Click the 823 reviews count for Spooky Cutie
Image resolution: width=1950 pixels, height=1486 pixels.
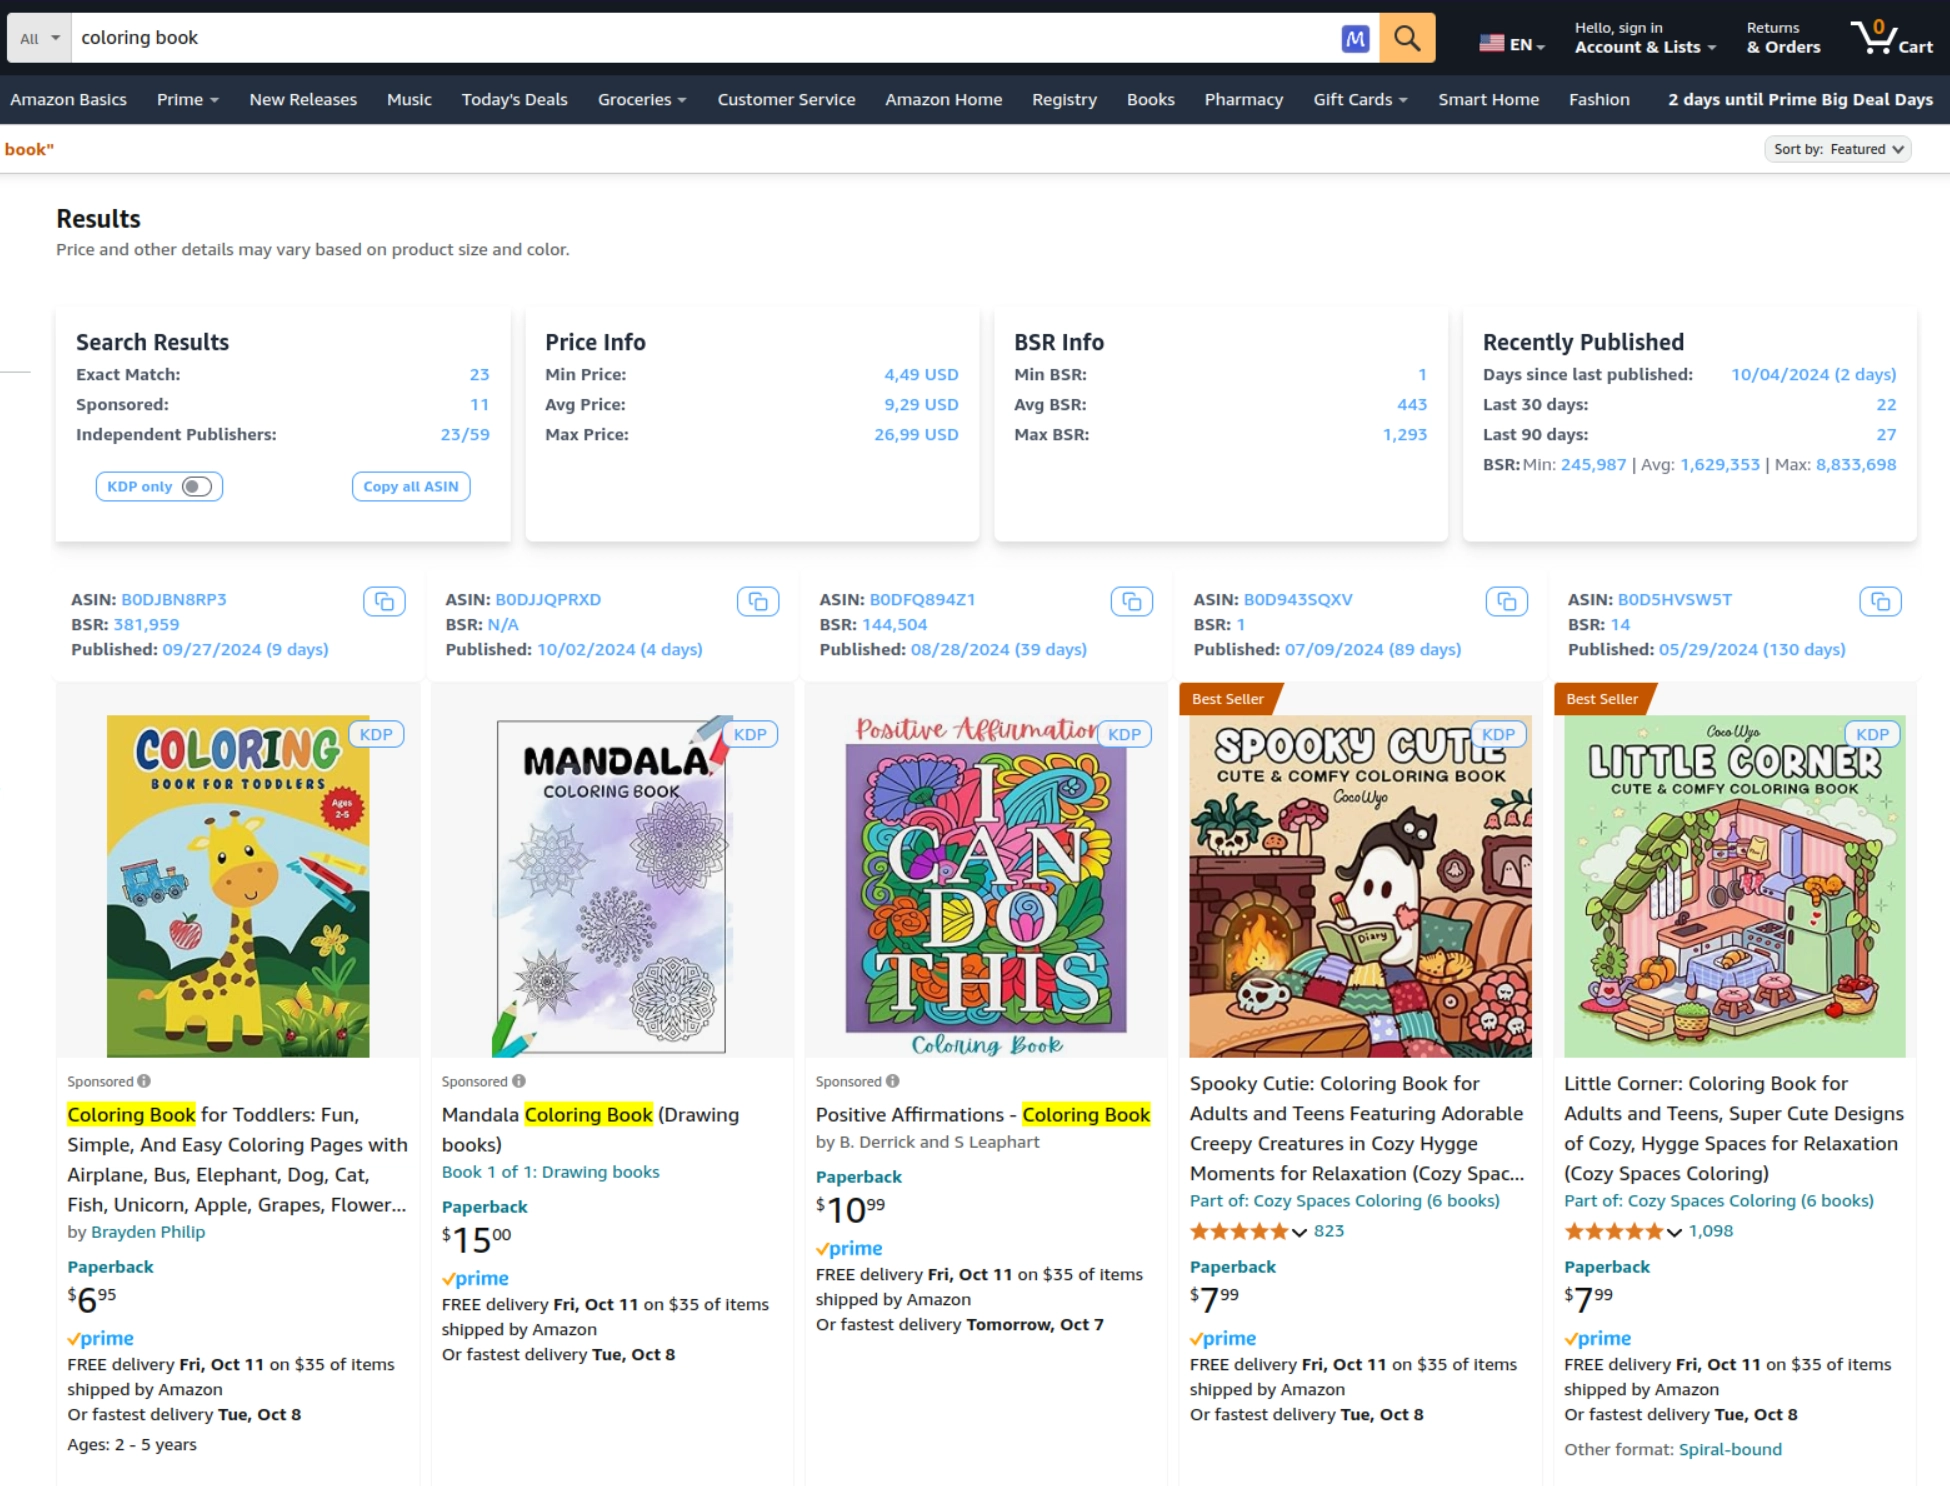[x=1329, y=1231]
